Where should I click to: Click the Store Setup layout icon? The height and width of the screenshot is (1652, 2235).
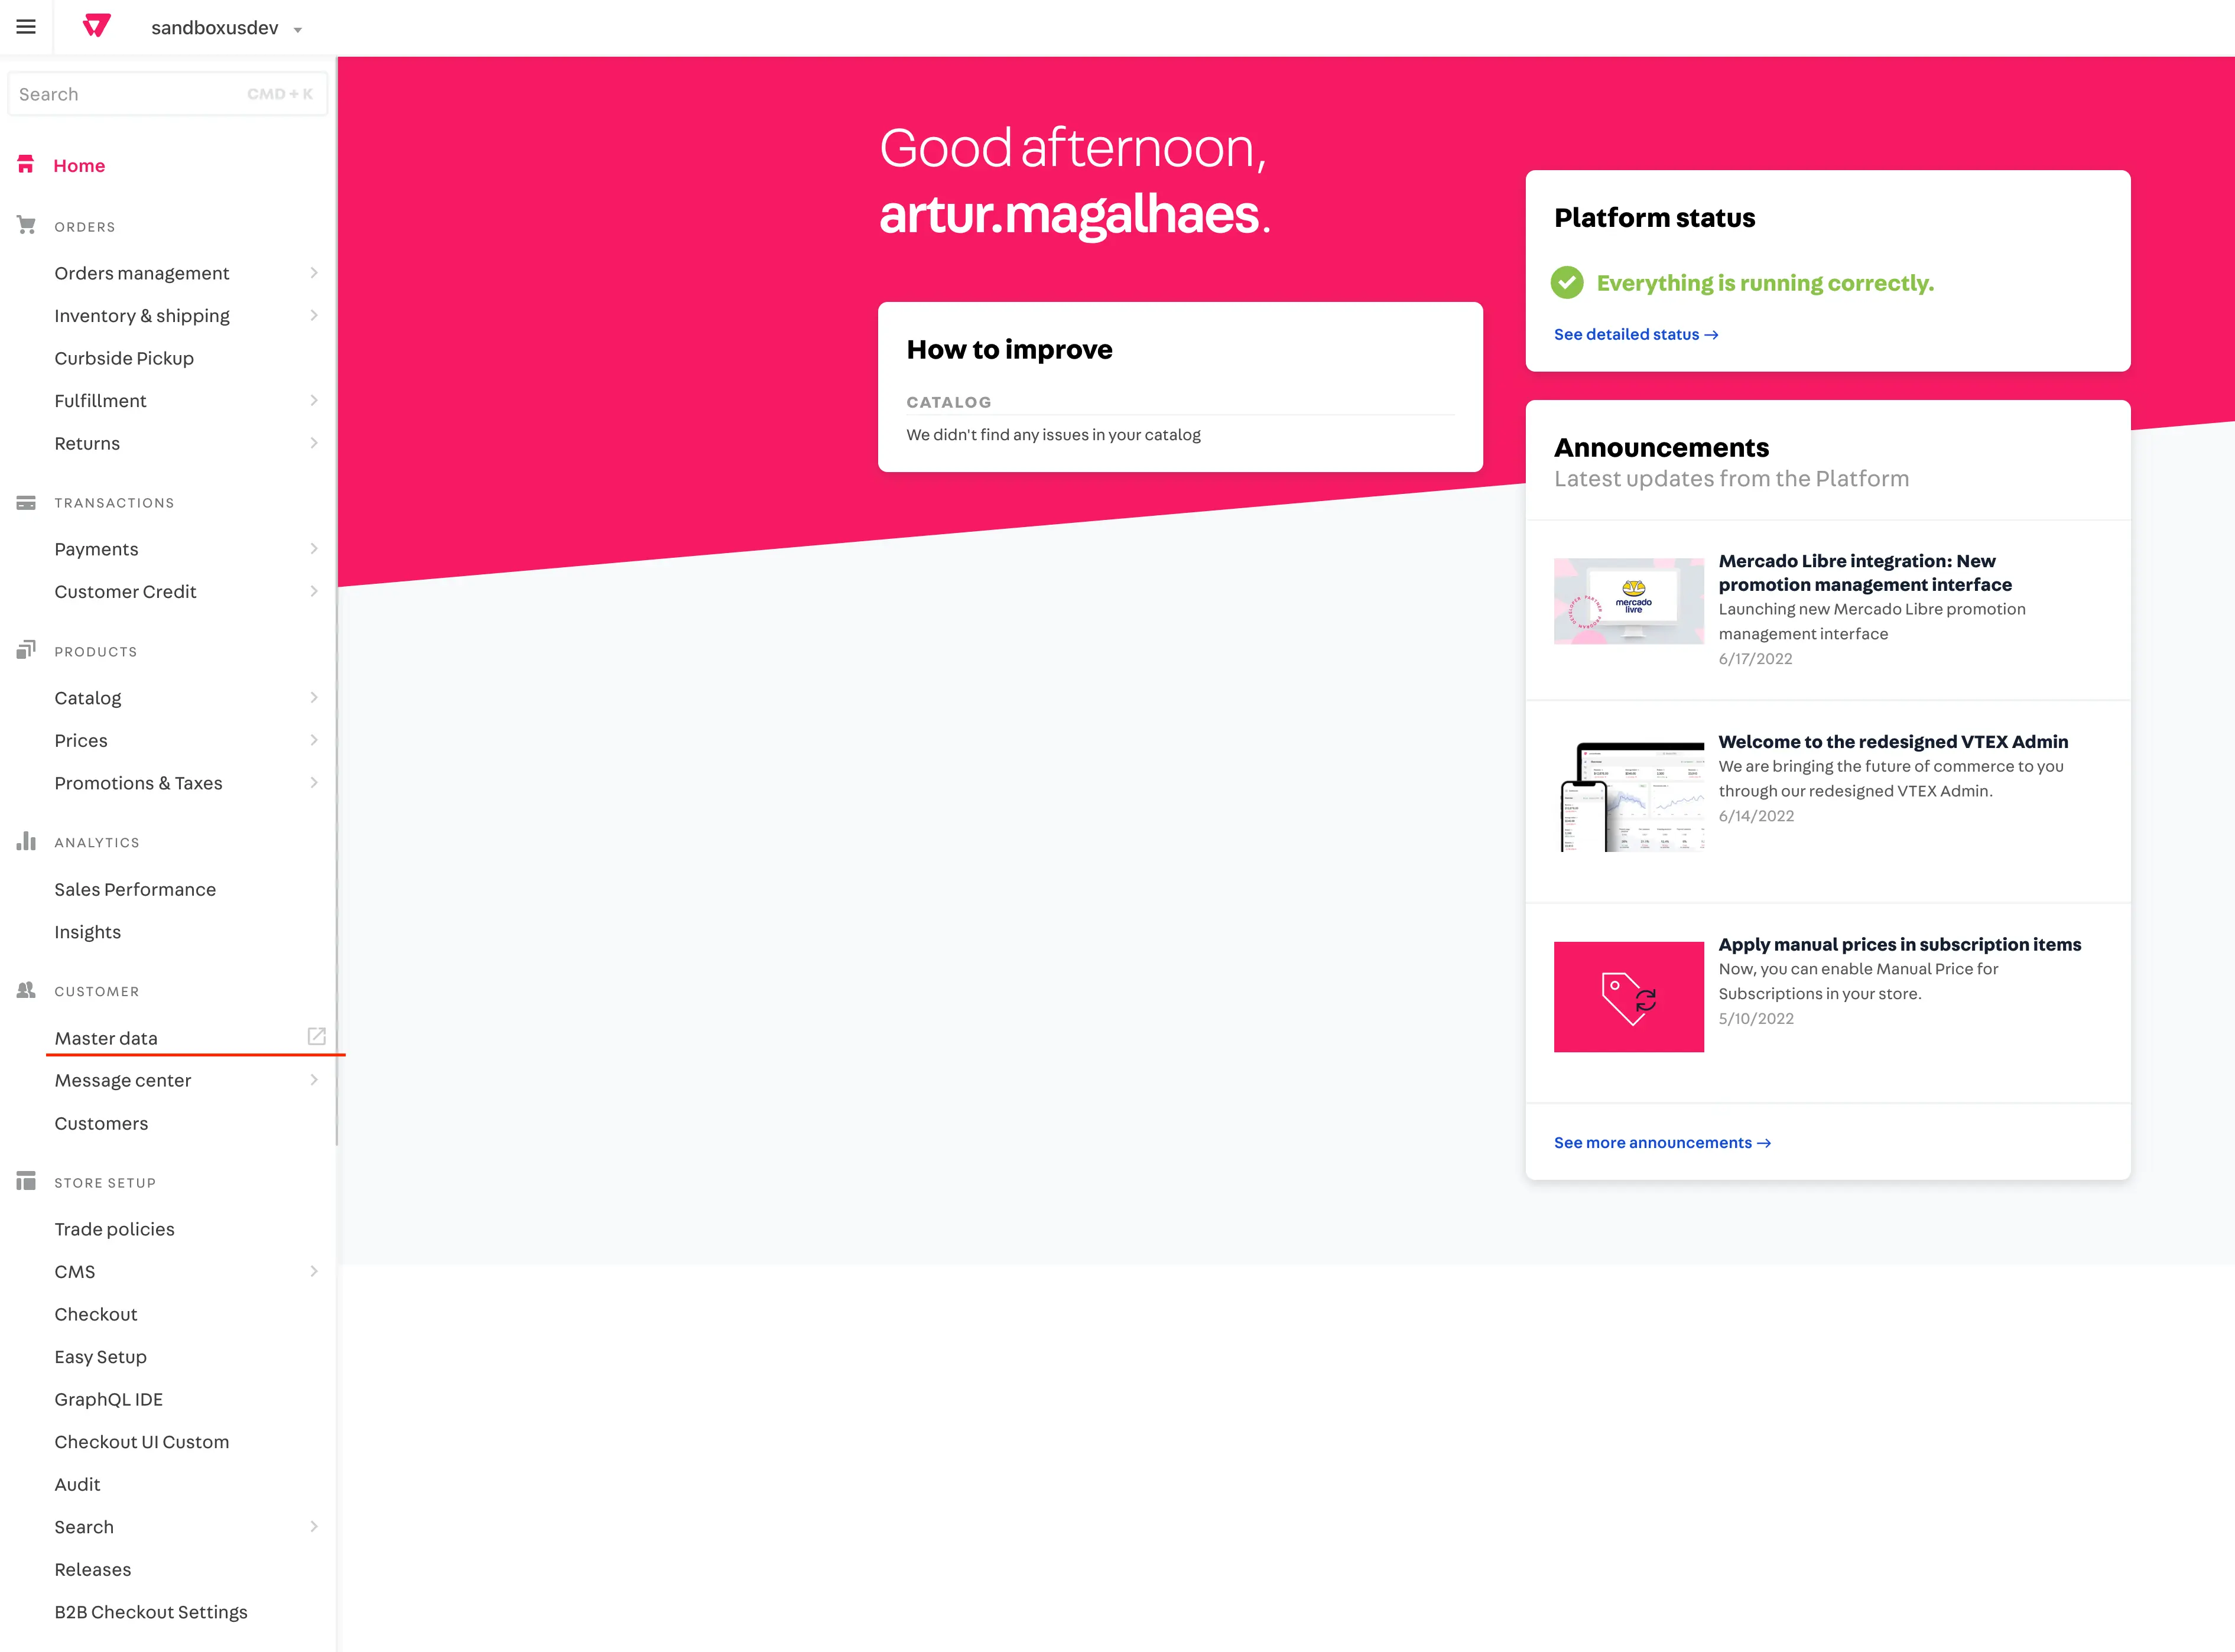26,1181
